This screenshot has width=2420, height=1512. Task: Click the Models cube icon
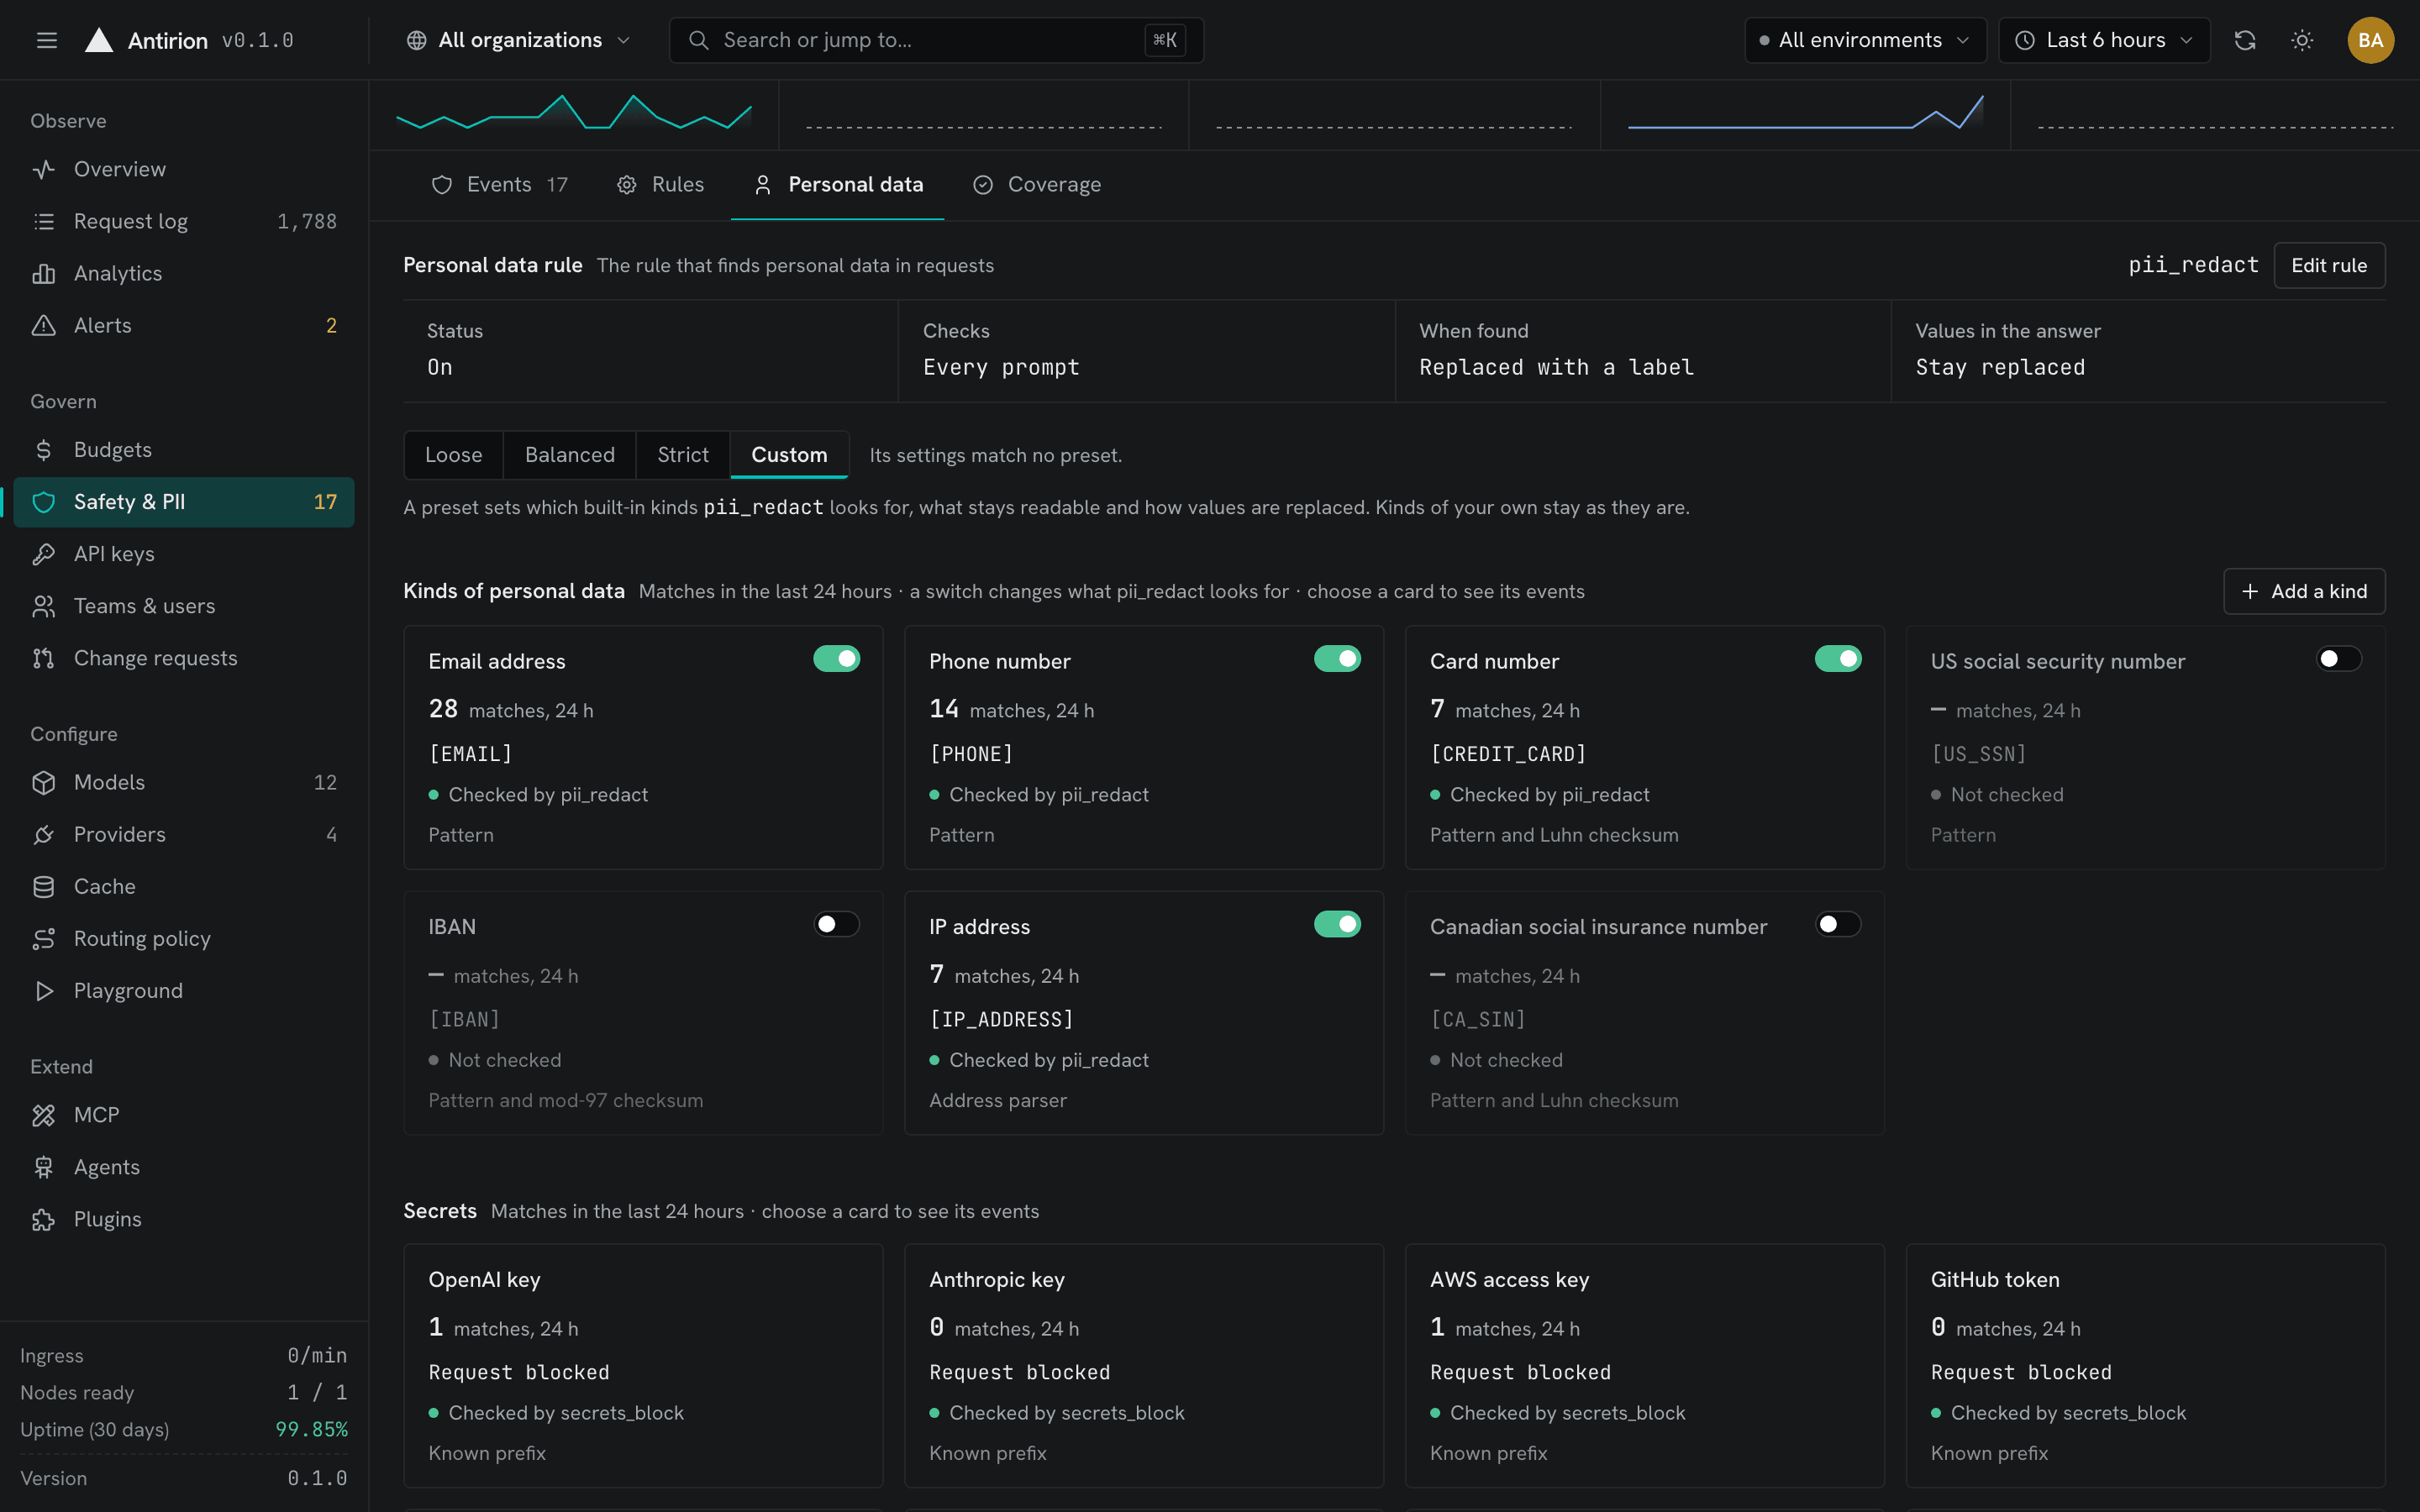coord(44,782)
